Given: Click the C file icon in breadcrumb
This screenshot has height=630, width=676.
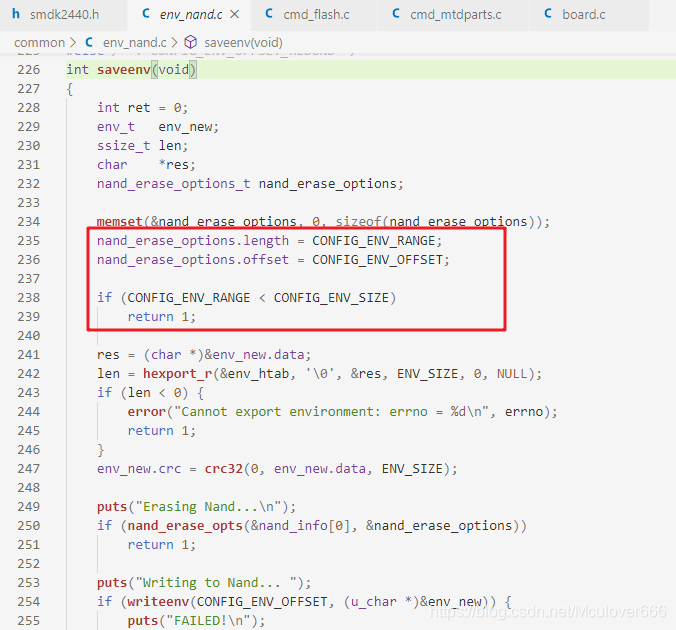Looking at the screenshot, I should point(89,42).
